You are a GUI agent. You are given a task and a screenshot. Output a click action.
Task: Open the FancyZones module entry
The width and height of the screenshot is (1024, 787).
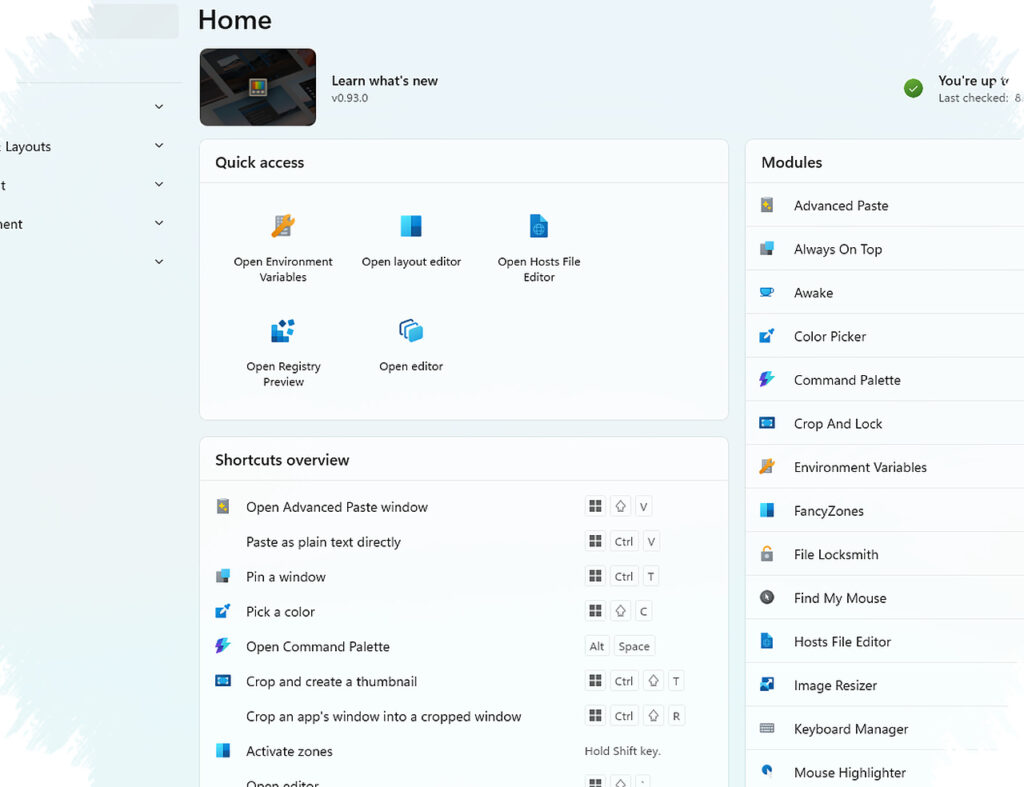click(885, 511)
